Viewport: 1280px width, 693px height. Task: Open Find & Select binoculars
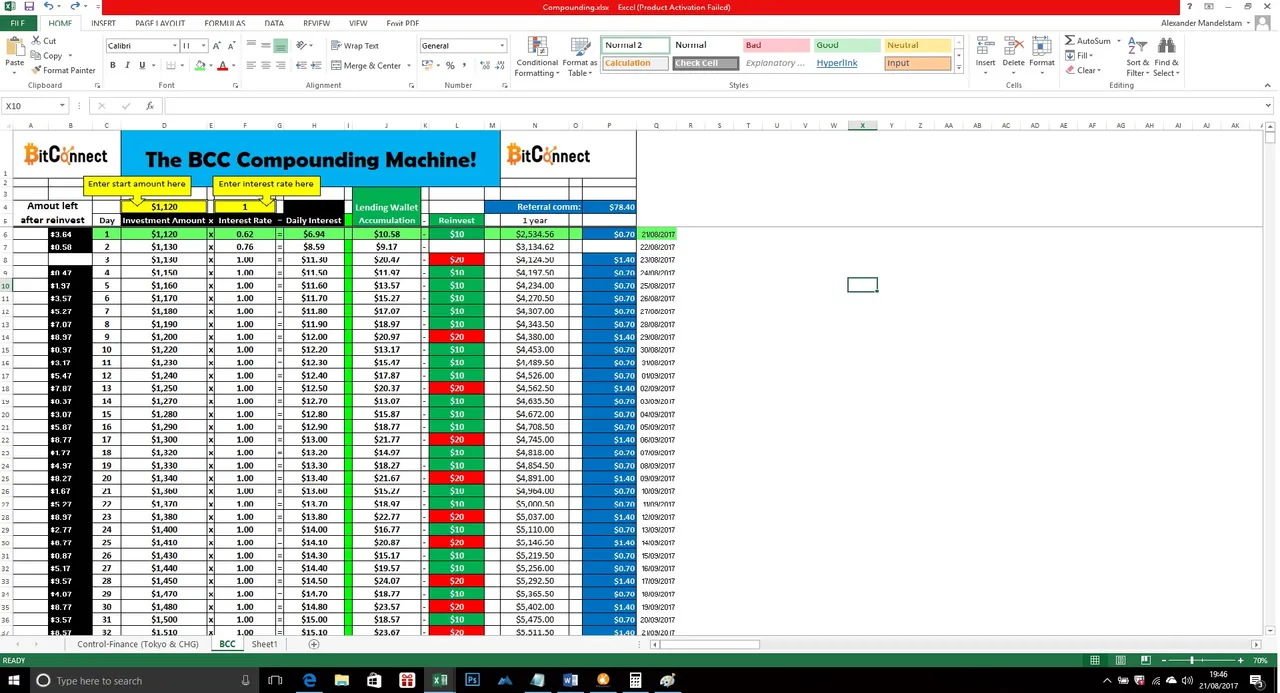1166,57
